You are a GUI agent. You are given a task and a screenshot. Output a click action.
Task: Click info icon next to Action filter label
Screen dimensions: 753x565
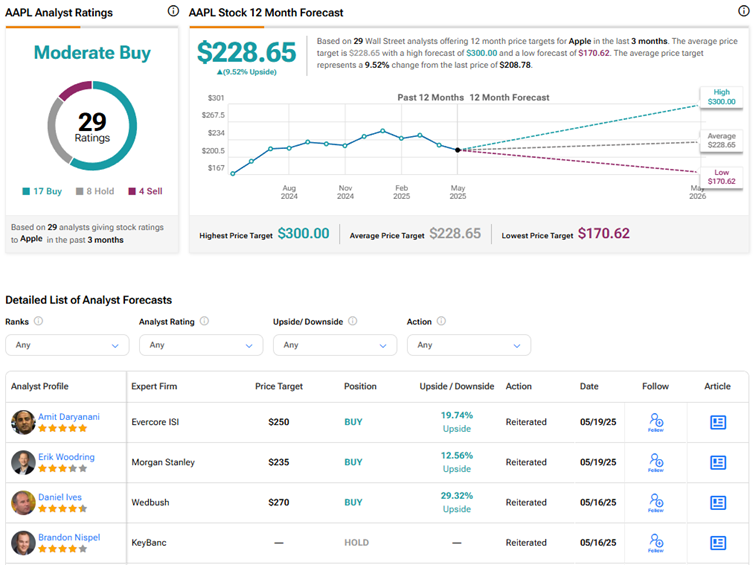(441, 321)
